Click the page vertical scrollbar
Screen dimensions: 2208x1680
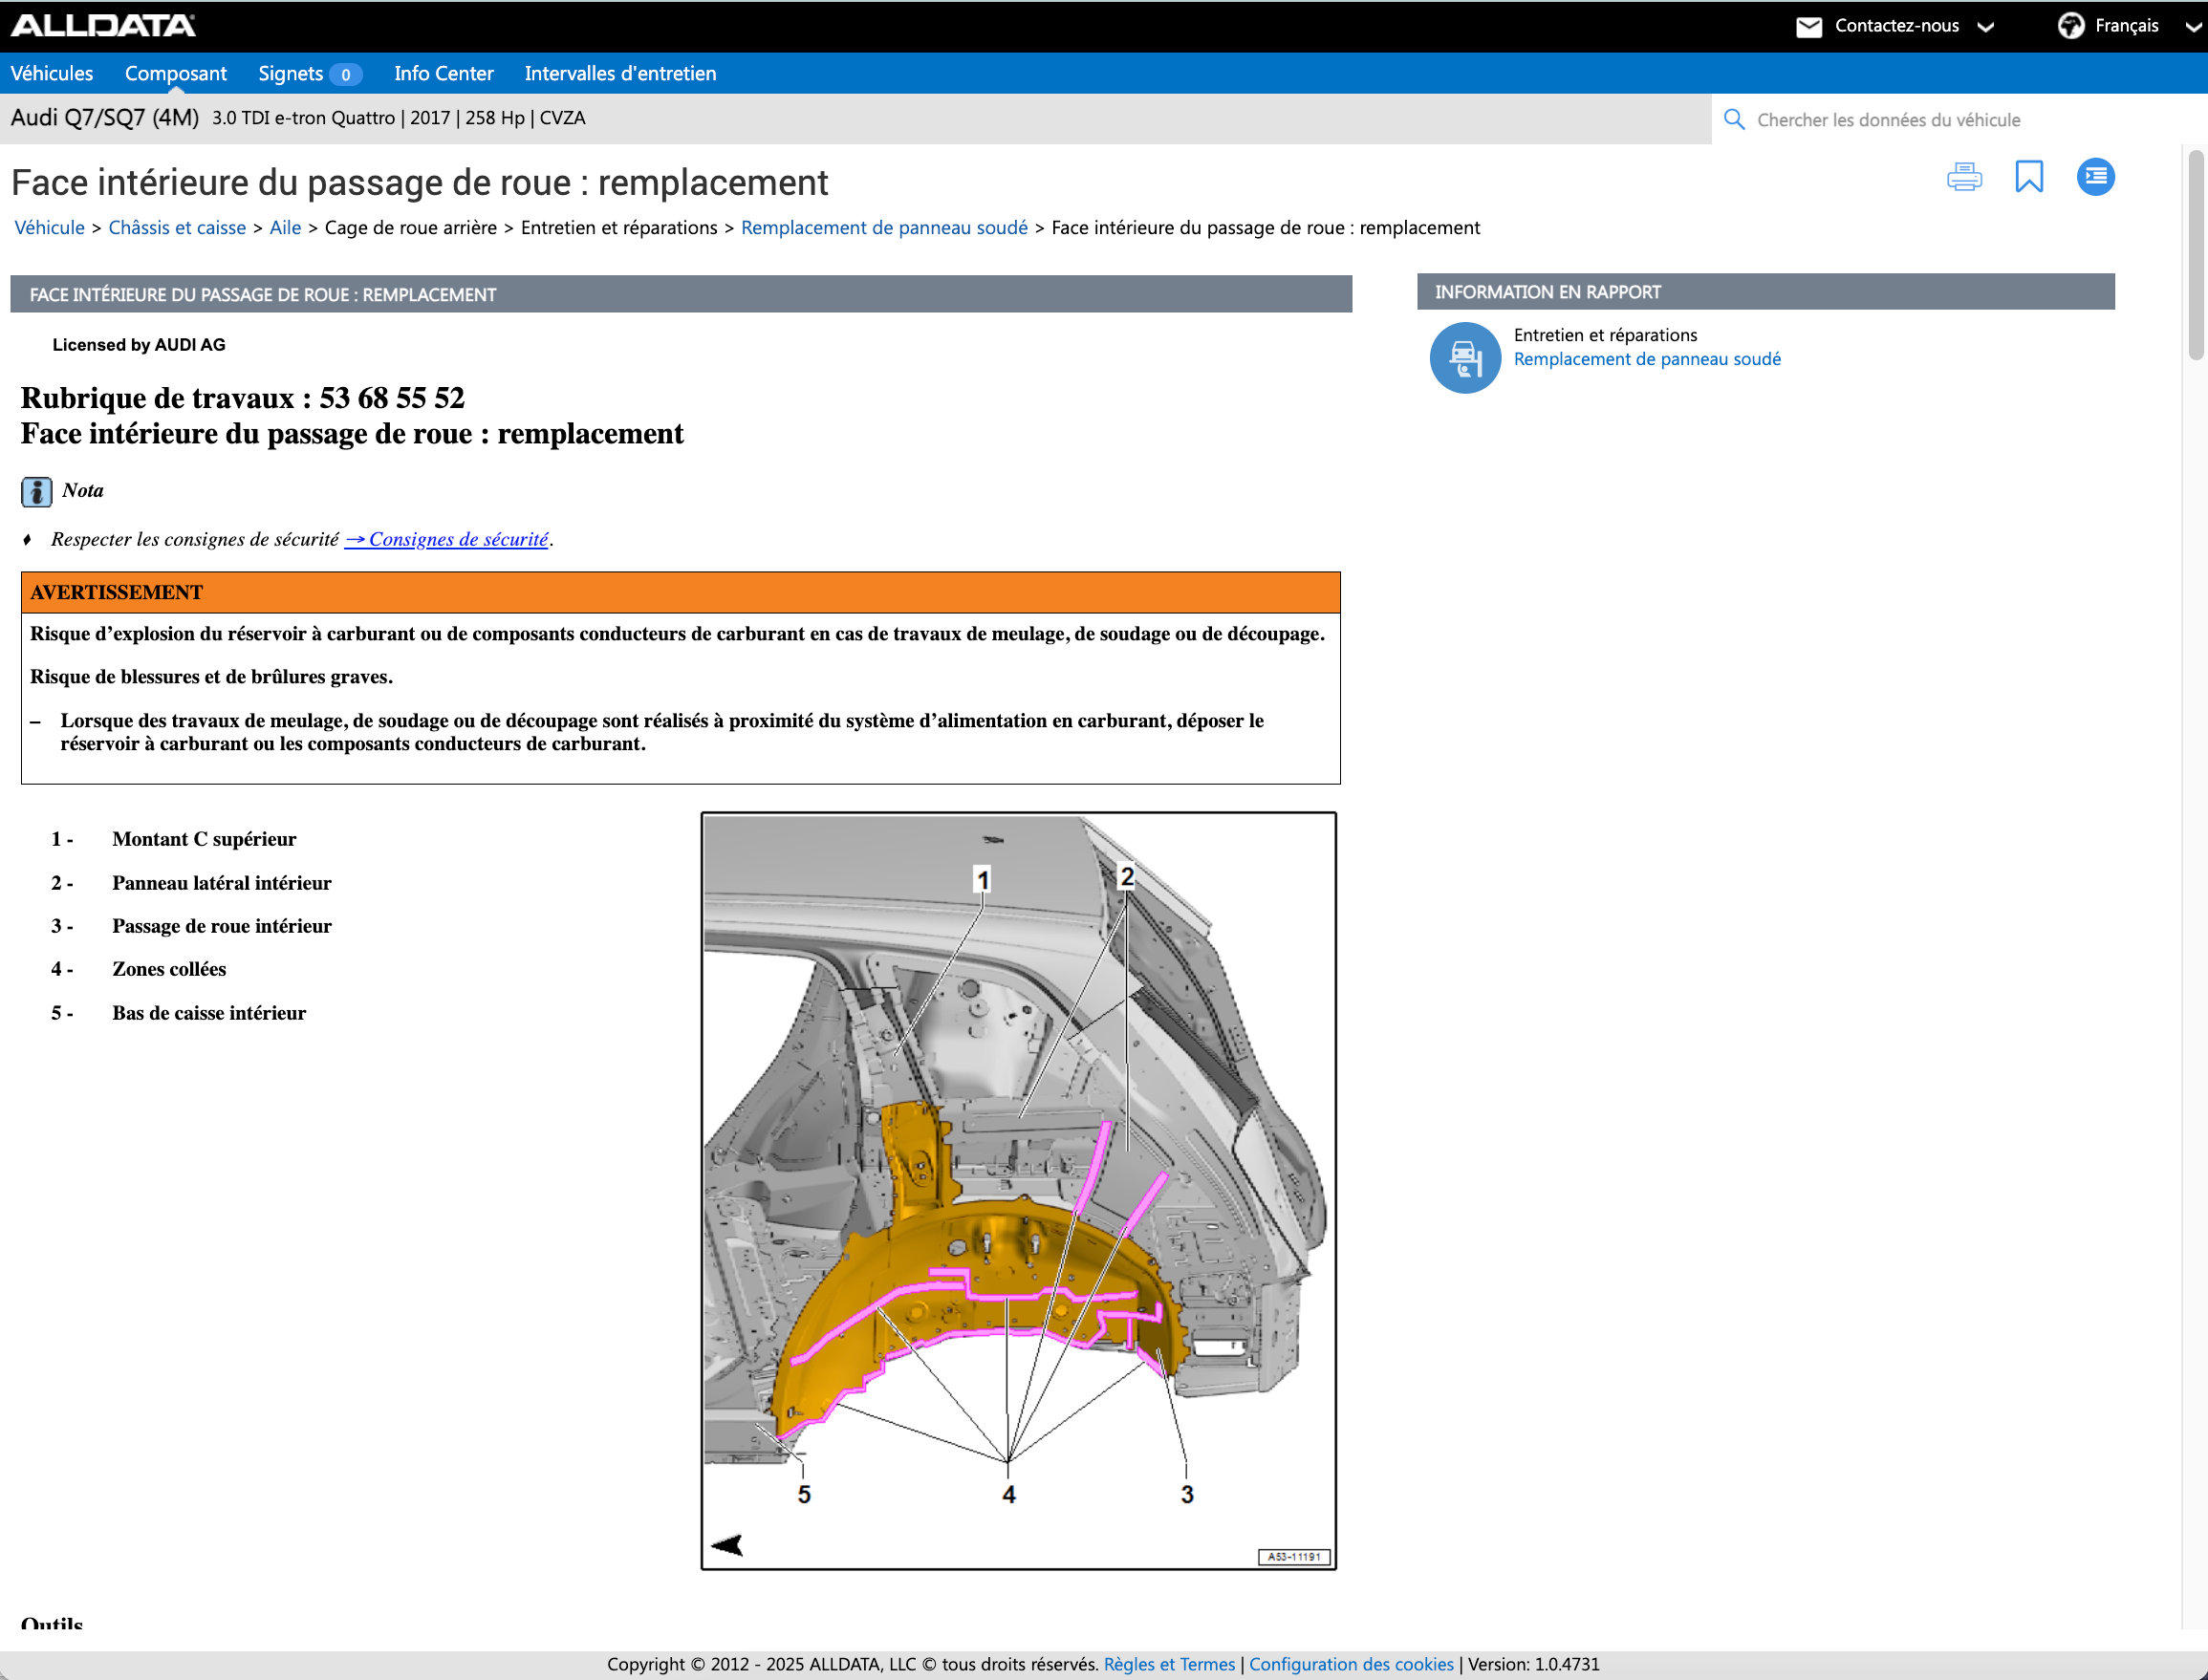(x=2196, y=254)
